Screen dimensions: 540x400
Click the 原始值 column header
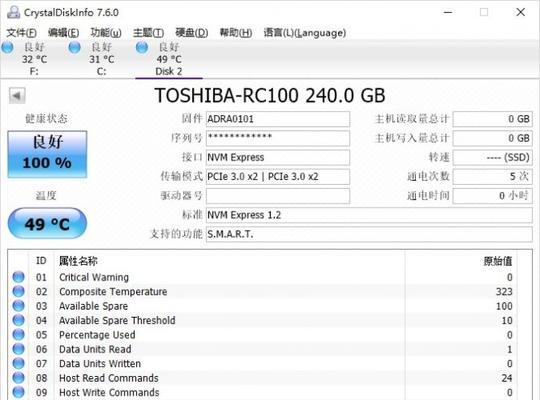pos(498,261)
